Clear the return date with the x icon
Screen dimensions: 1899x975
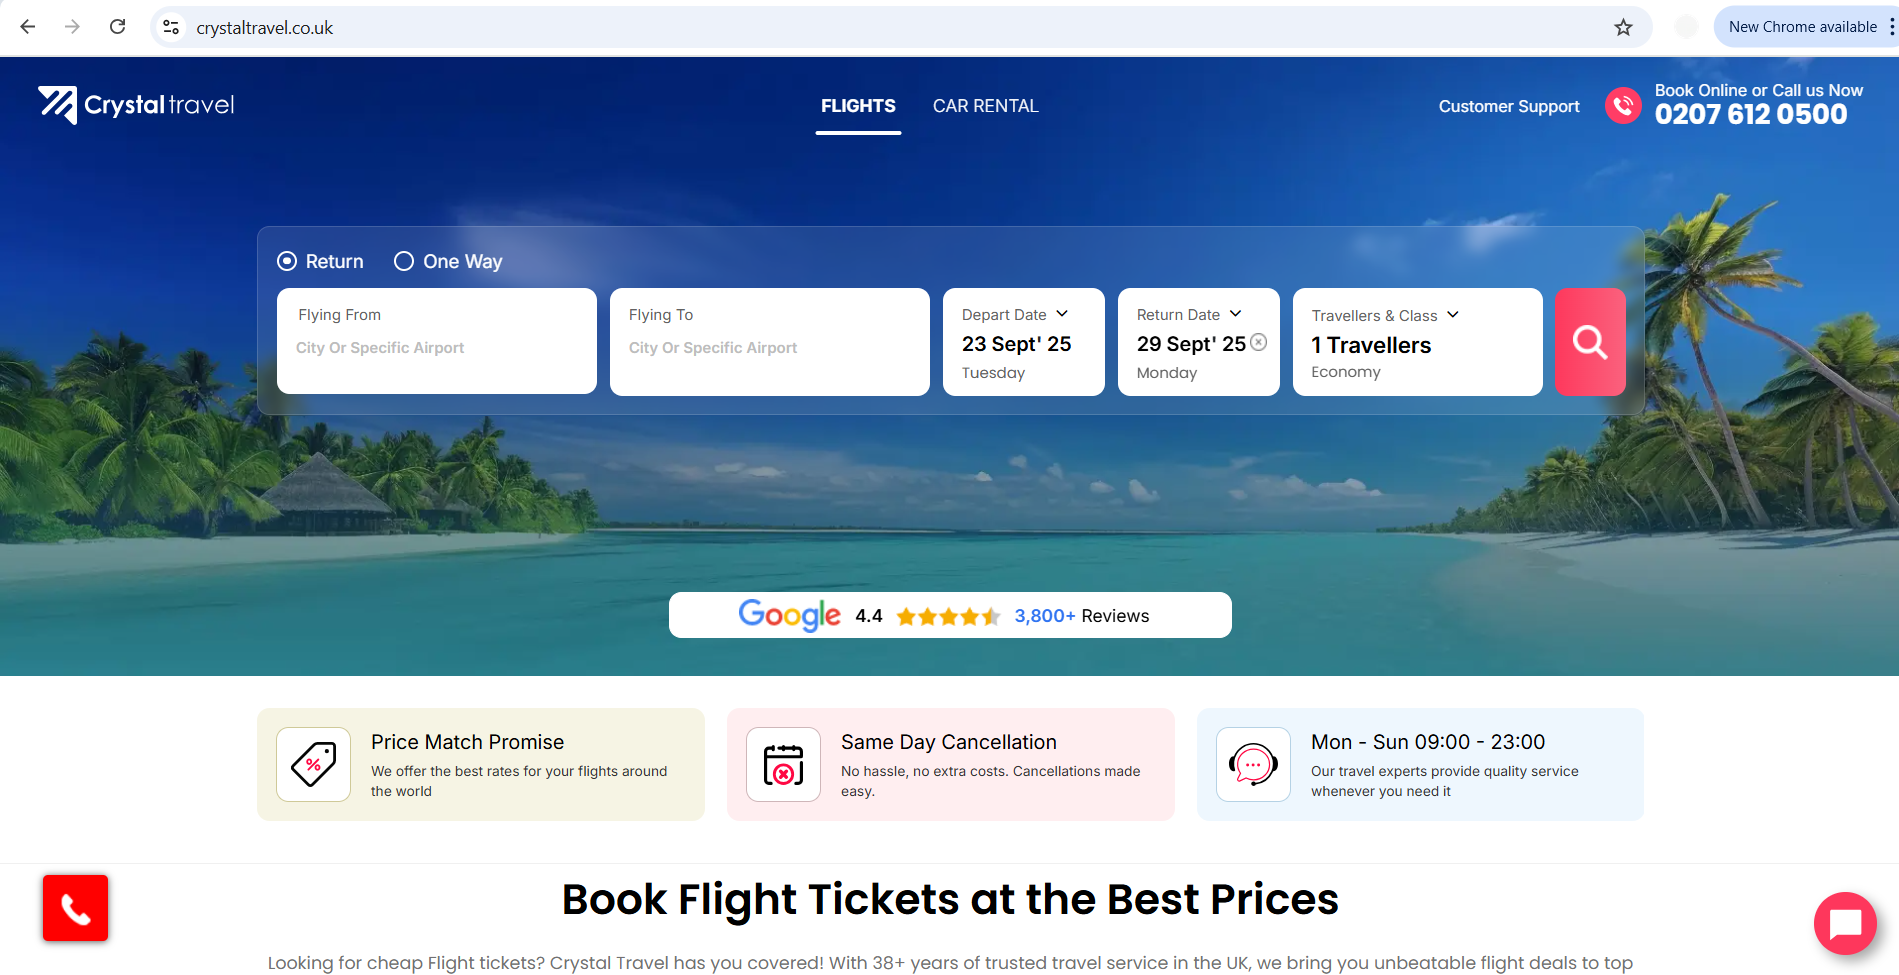click(1259, 342)
